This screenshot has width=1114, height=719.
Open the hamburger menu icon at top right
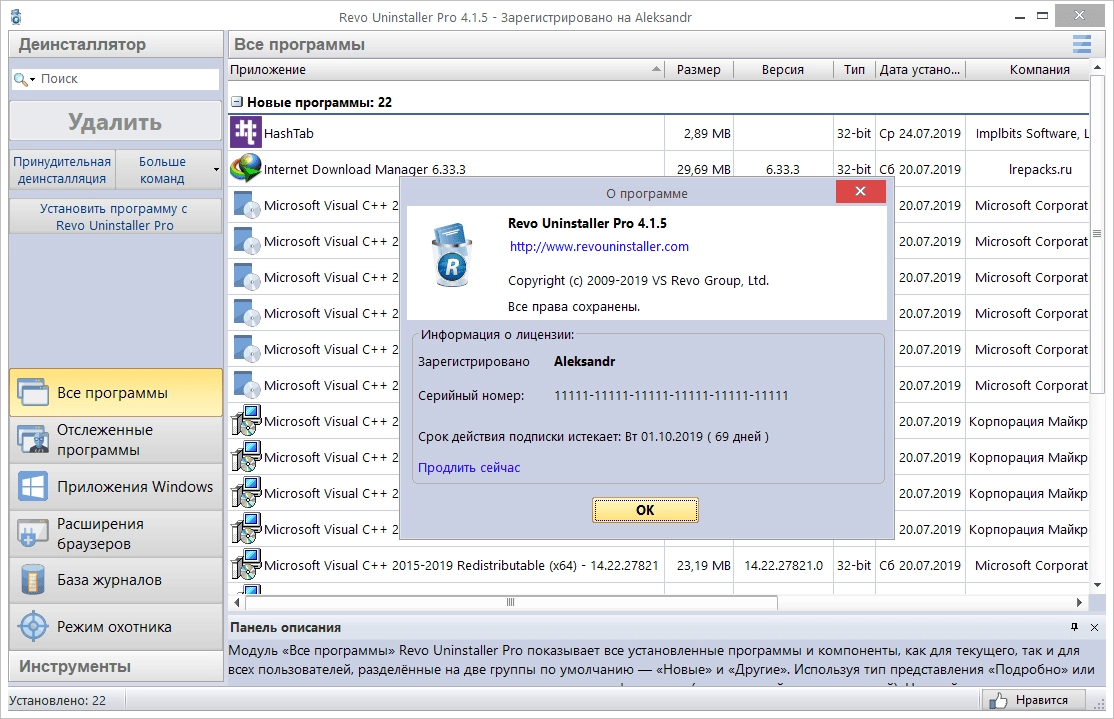1081,44
